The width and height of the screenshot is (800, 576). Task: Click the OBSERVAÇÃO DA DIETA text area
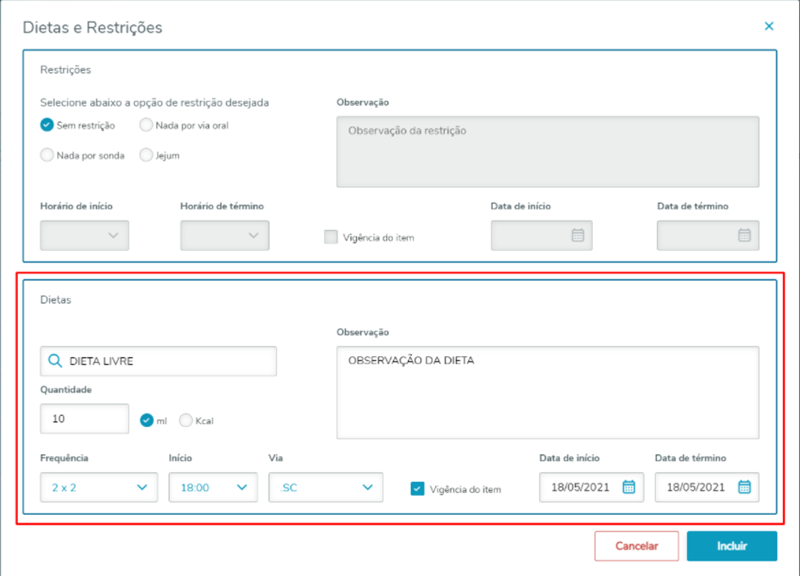pos(547,392)
